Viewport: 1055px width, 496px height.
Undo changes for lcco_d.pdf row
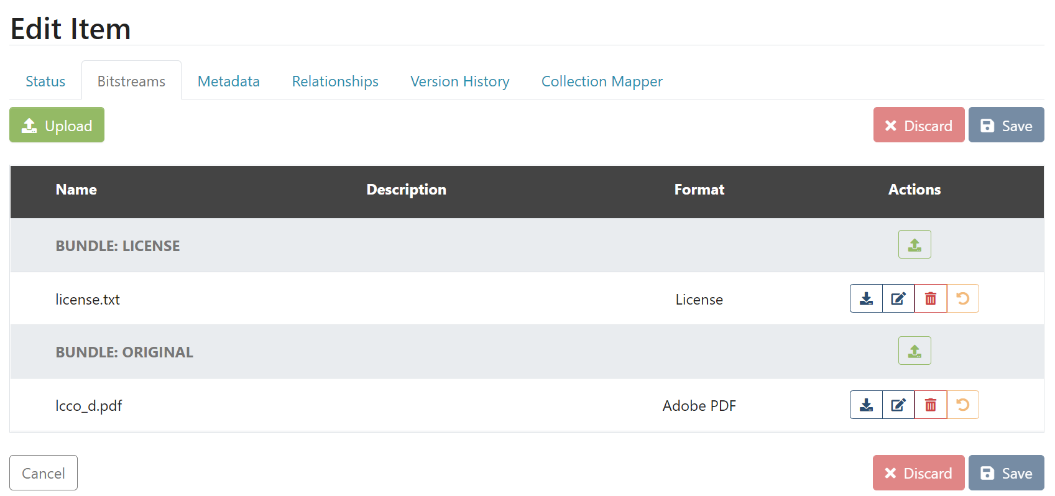pyautogui.click(x=962, y=405)
